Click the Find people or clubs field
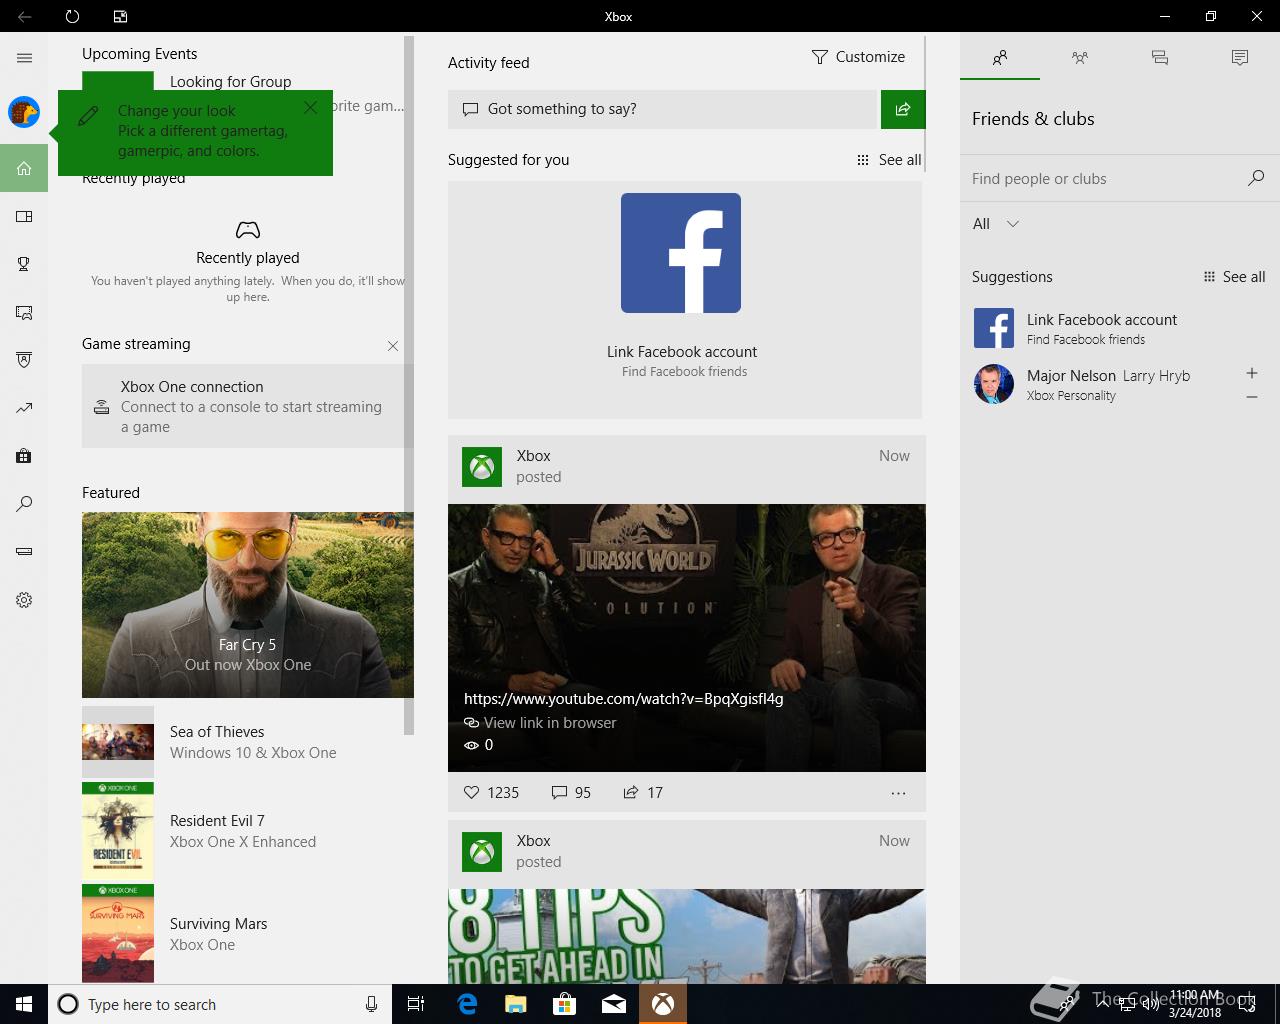 pyautogui.click(x=1105, y=179)
